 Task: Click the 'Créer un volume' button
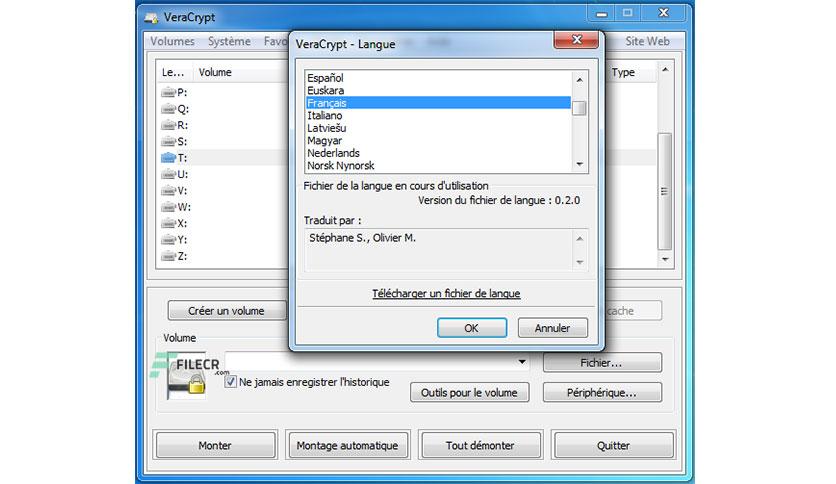tap(227, 311)
